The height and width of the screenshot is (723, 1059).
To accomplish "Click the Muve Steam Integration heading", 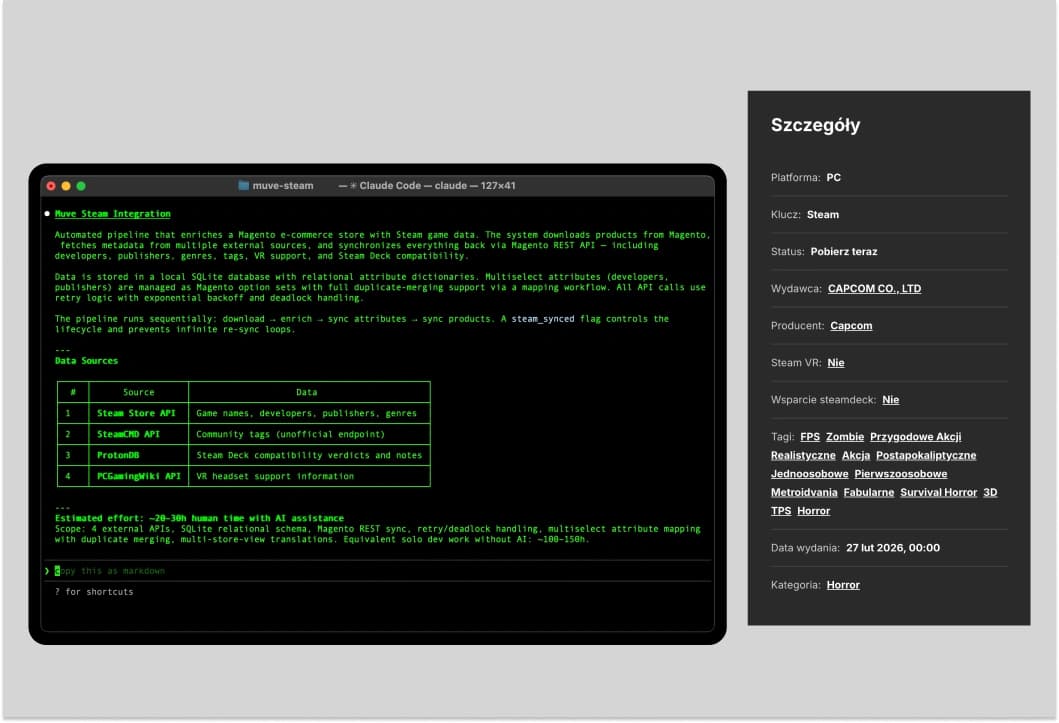I will pos(112,214).
